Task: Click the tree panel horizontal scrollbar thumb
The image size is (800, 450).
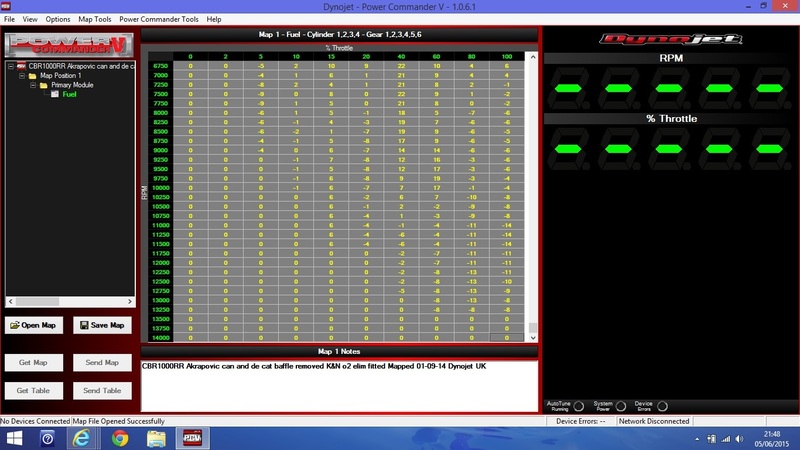Action: point(37,302)
